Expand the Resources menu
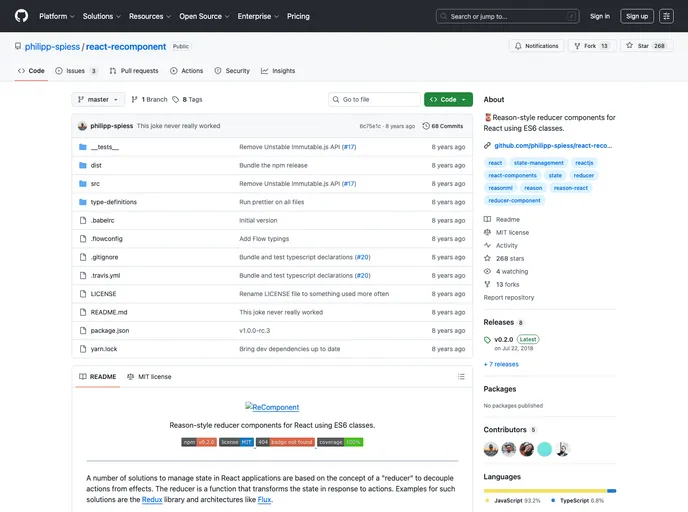Image resolution: width=688 pixels, height=512 pixels. 150,16
